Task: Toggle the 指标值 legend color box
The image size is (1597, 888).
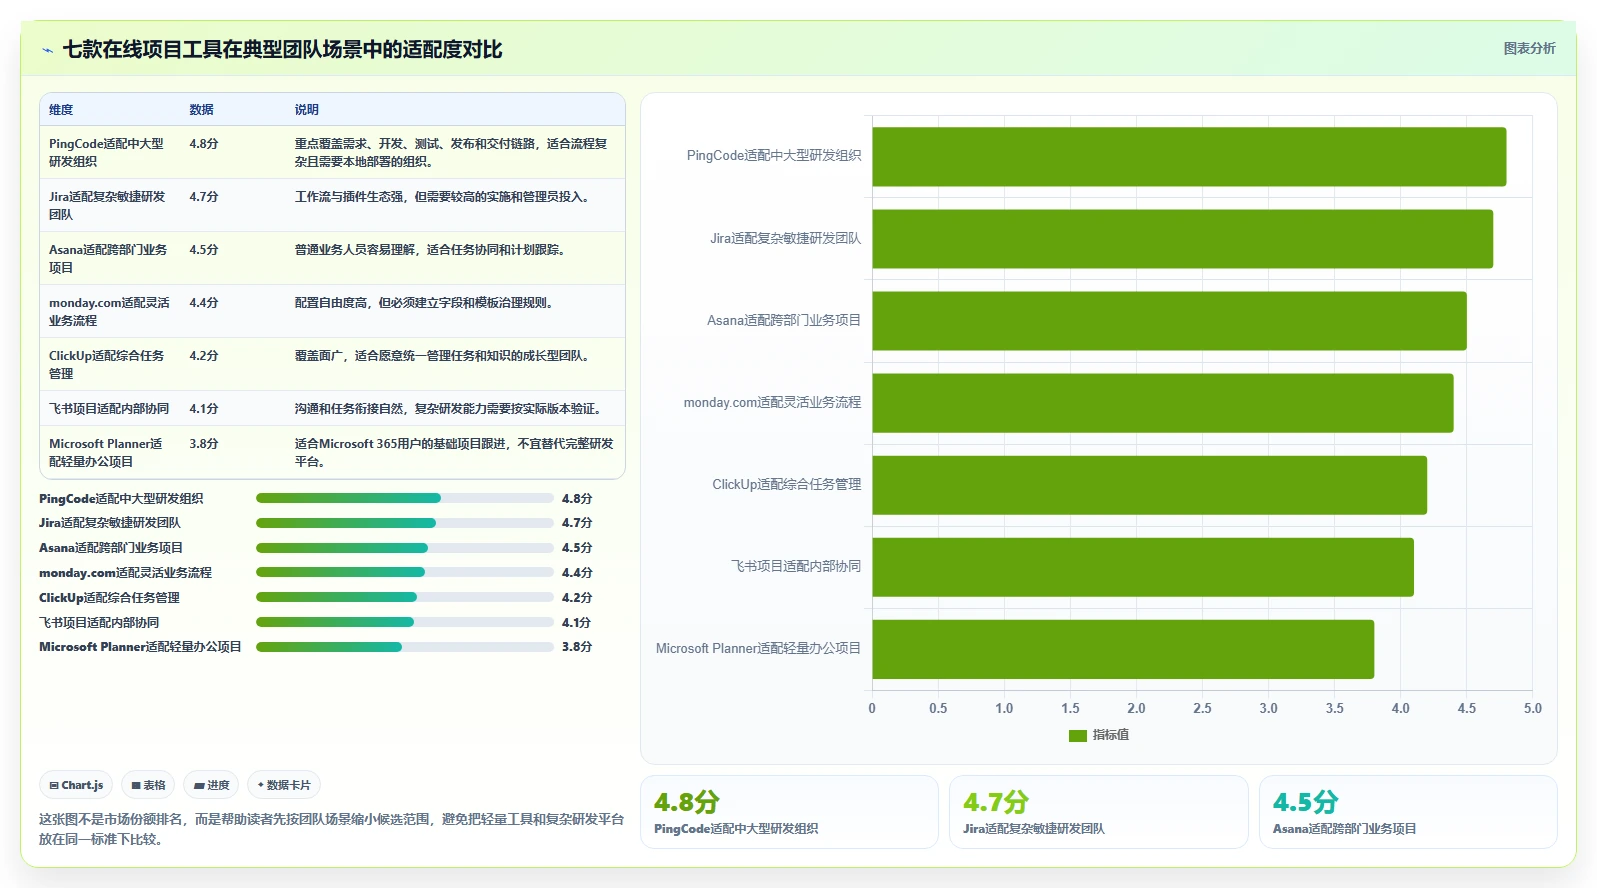Action: pyautogui.click(x=1077, y=735)
